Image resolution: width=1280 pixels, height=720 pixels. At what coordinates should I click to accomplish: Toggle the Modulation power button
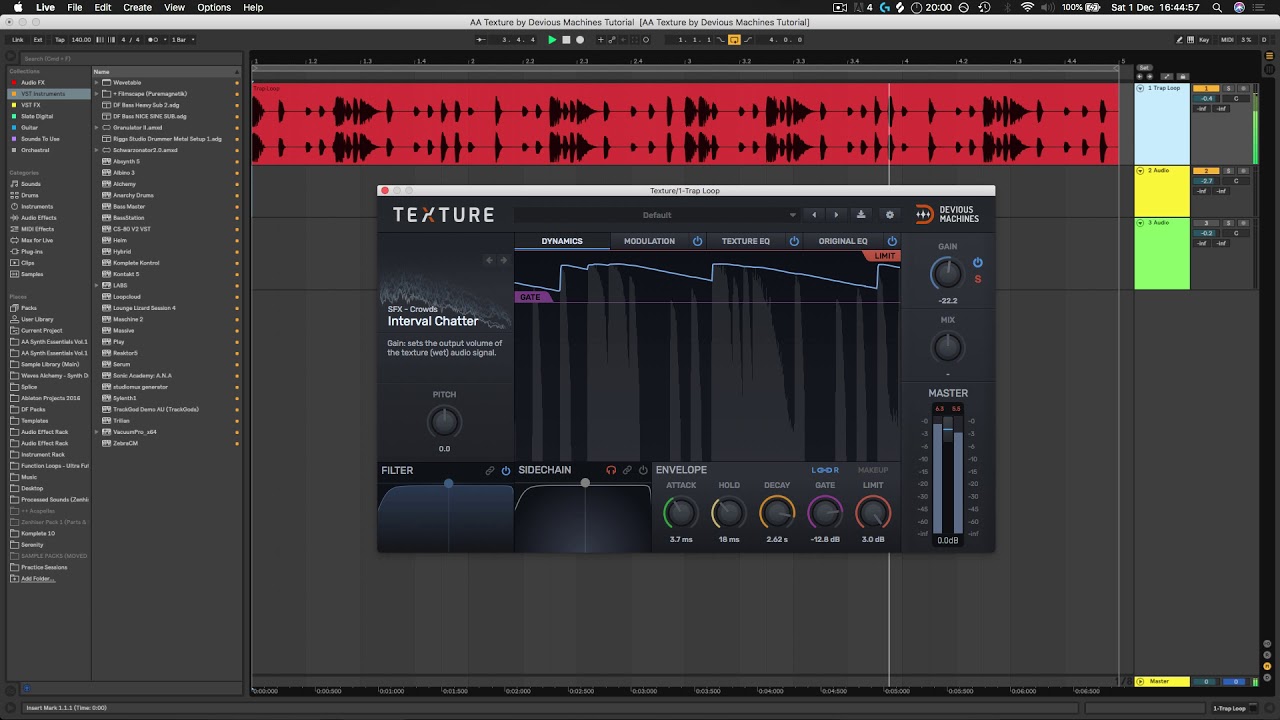click(698, 241)
